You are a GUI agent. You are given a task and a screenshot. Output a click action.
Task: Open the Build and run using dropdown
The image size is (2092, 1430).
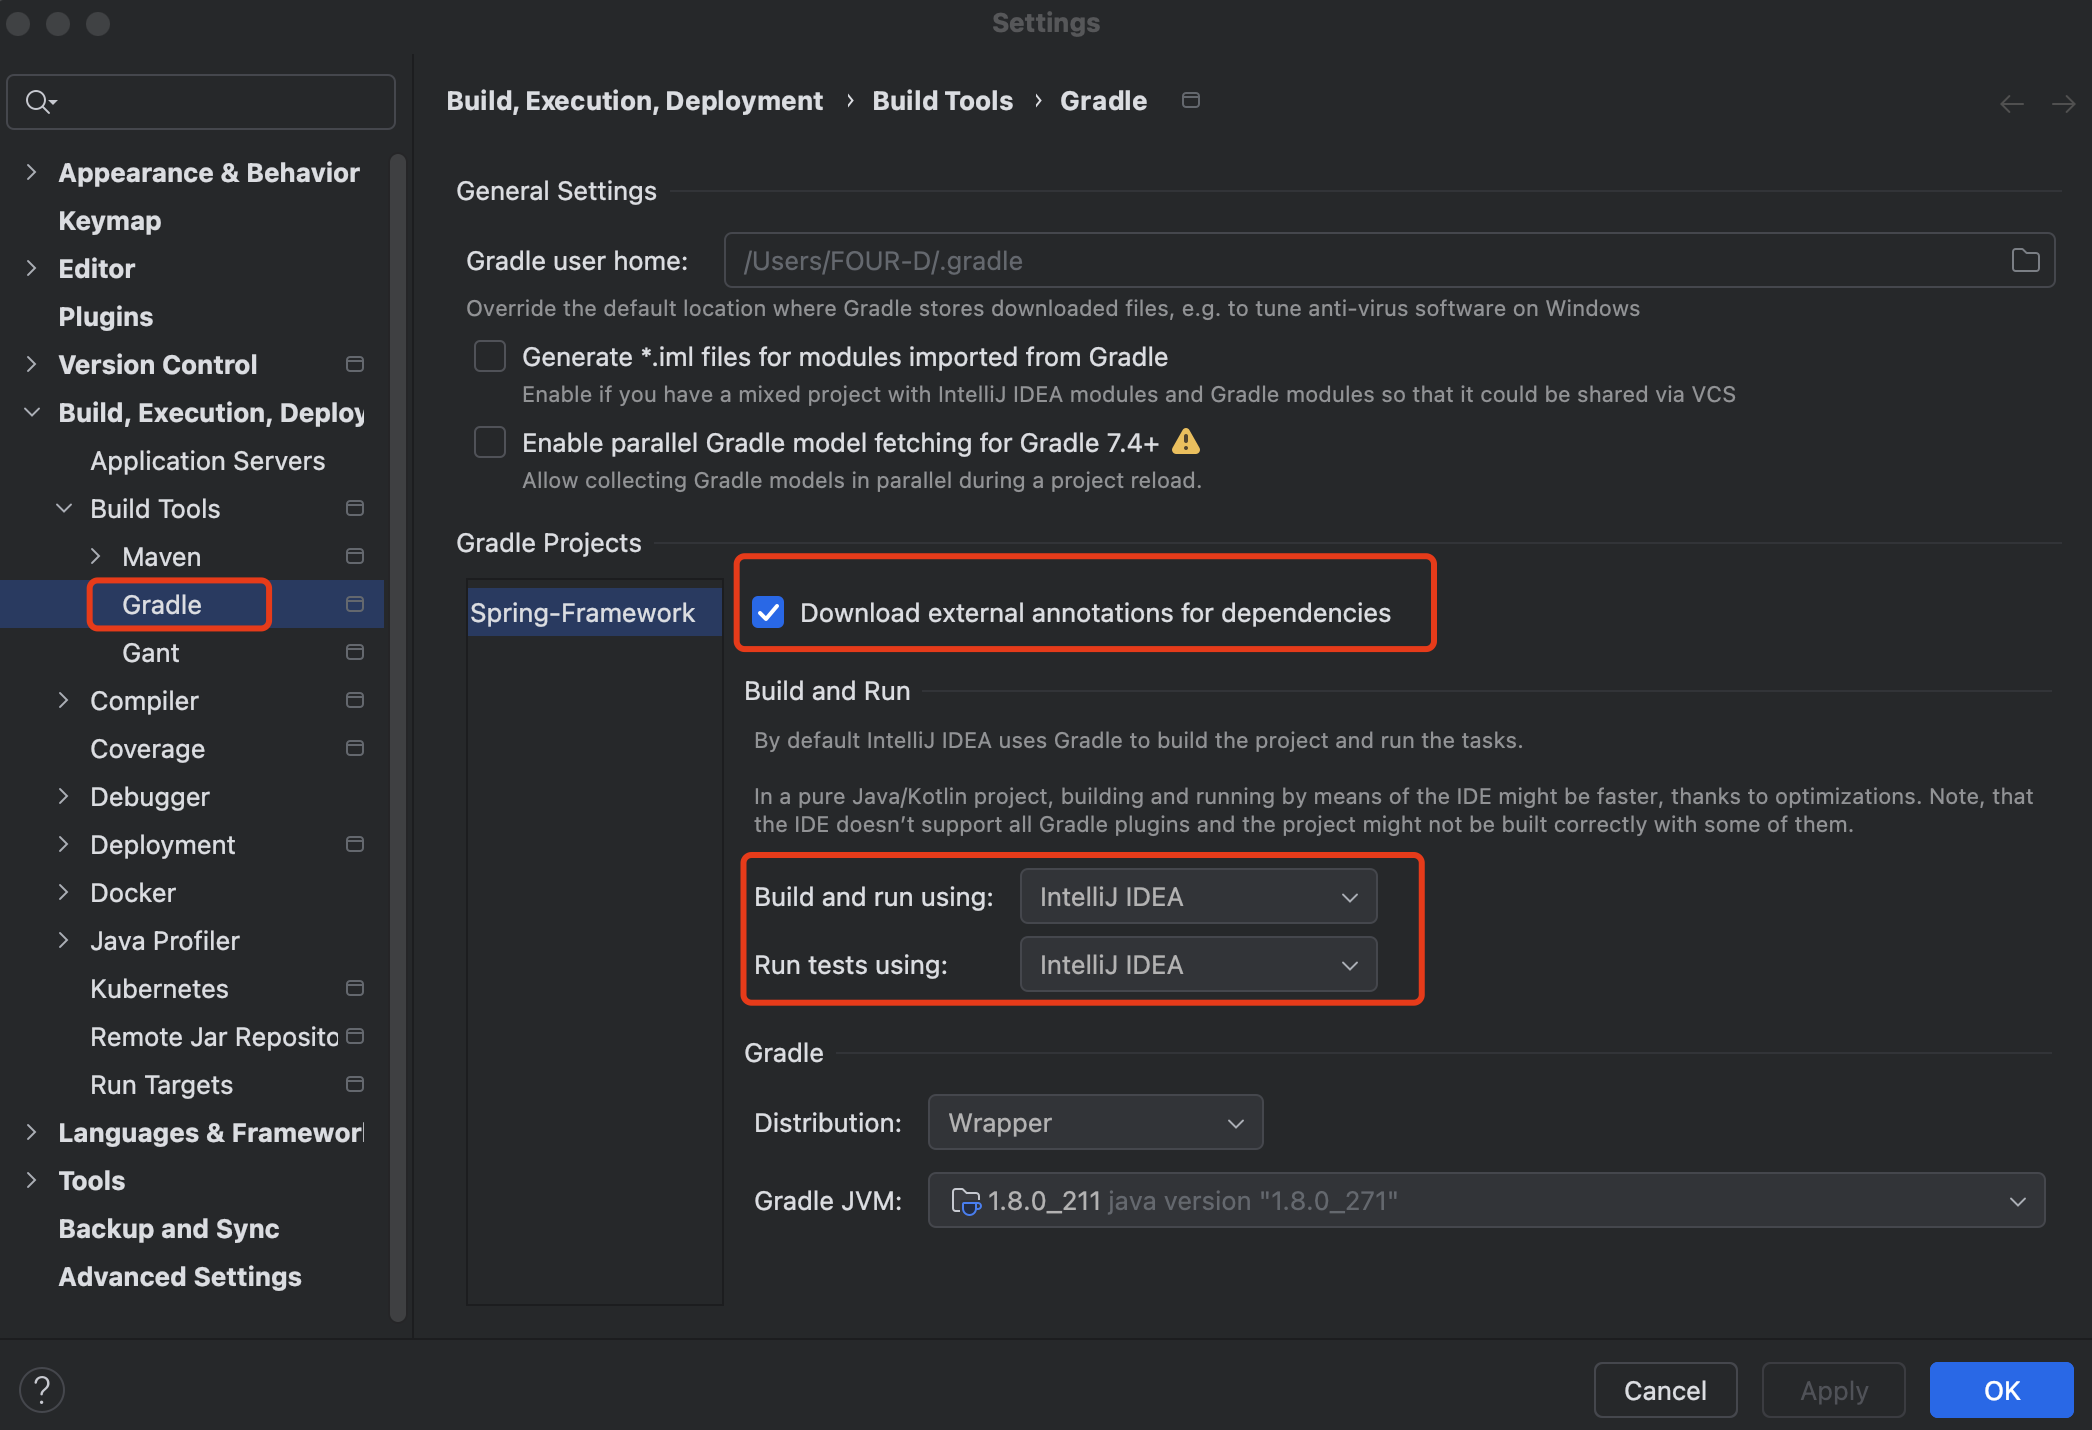[x=1198, y=896]
